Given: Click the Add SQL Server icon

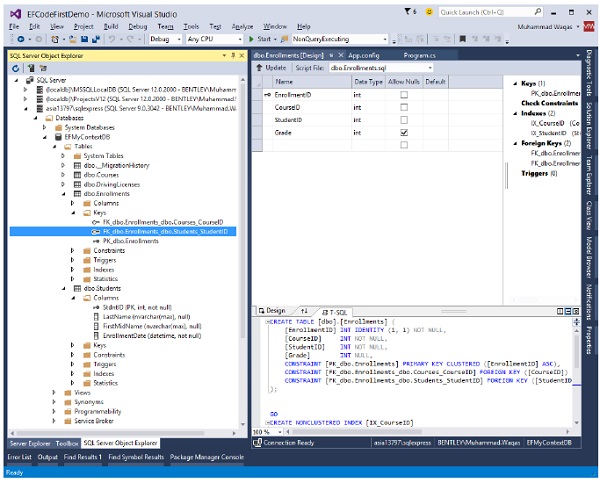Looking at the screenshot, I should 29,68.
